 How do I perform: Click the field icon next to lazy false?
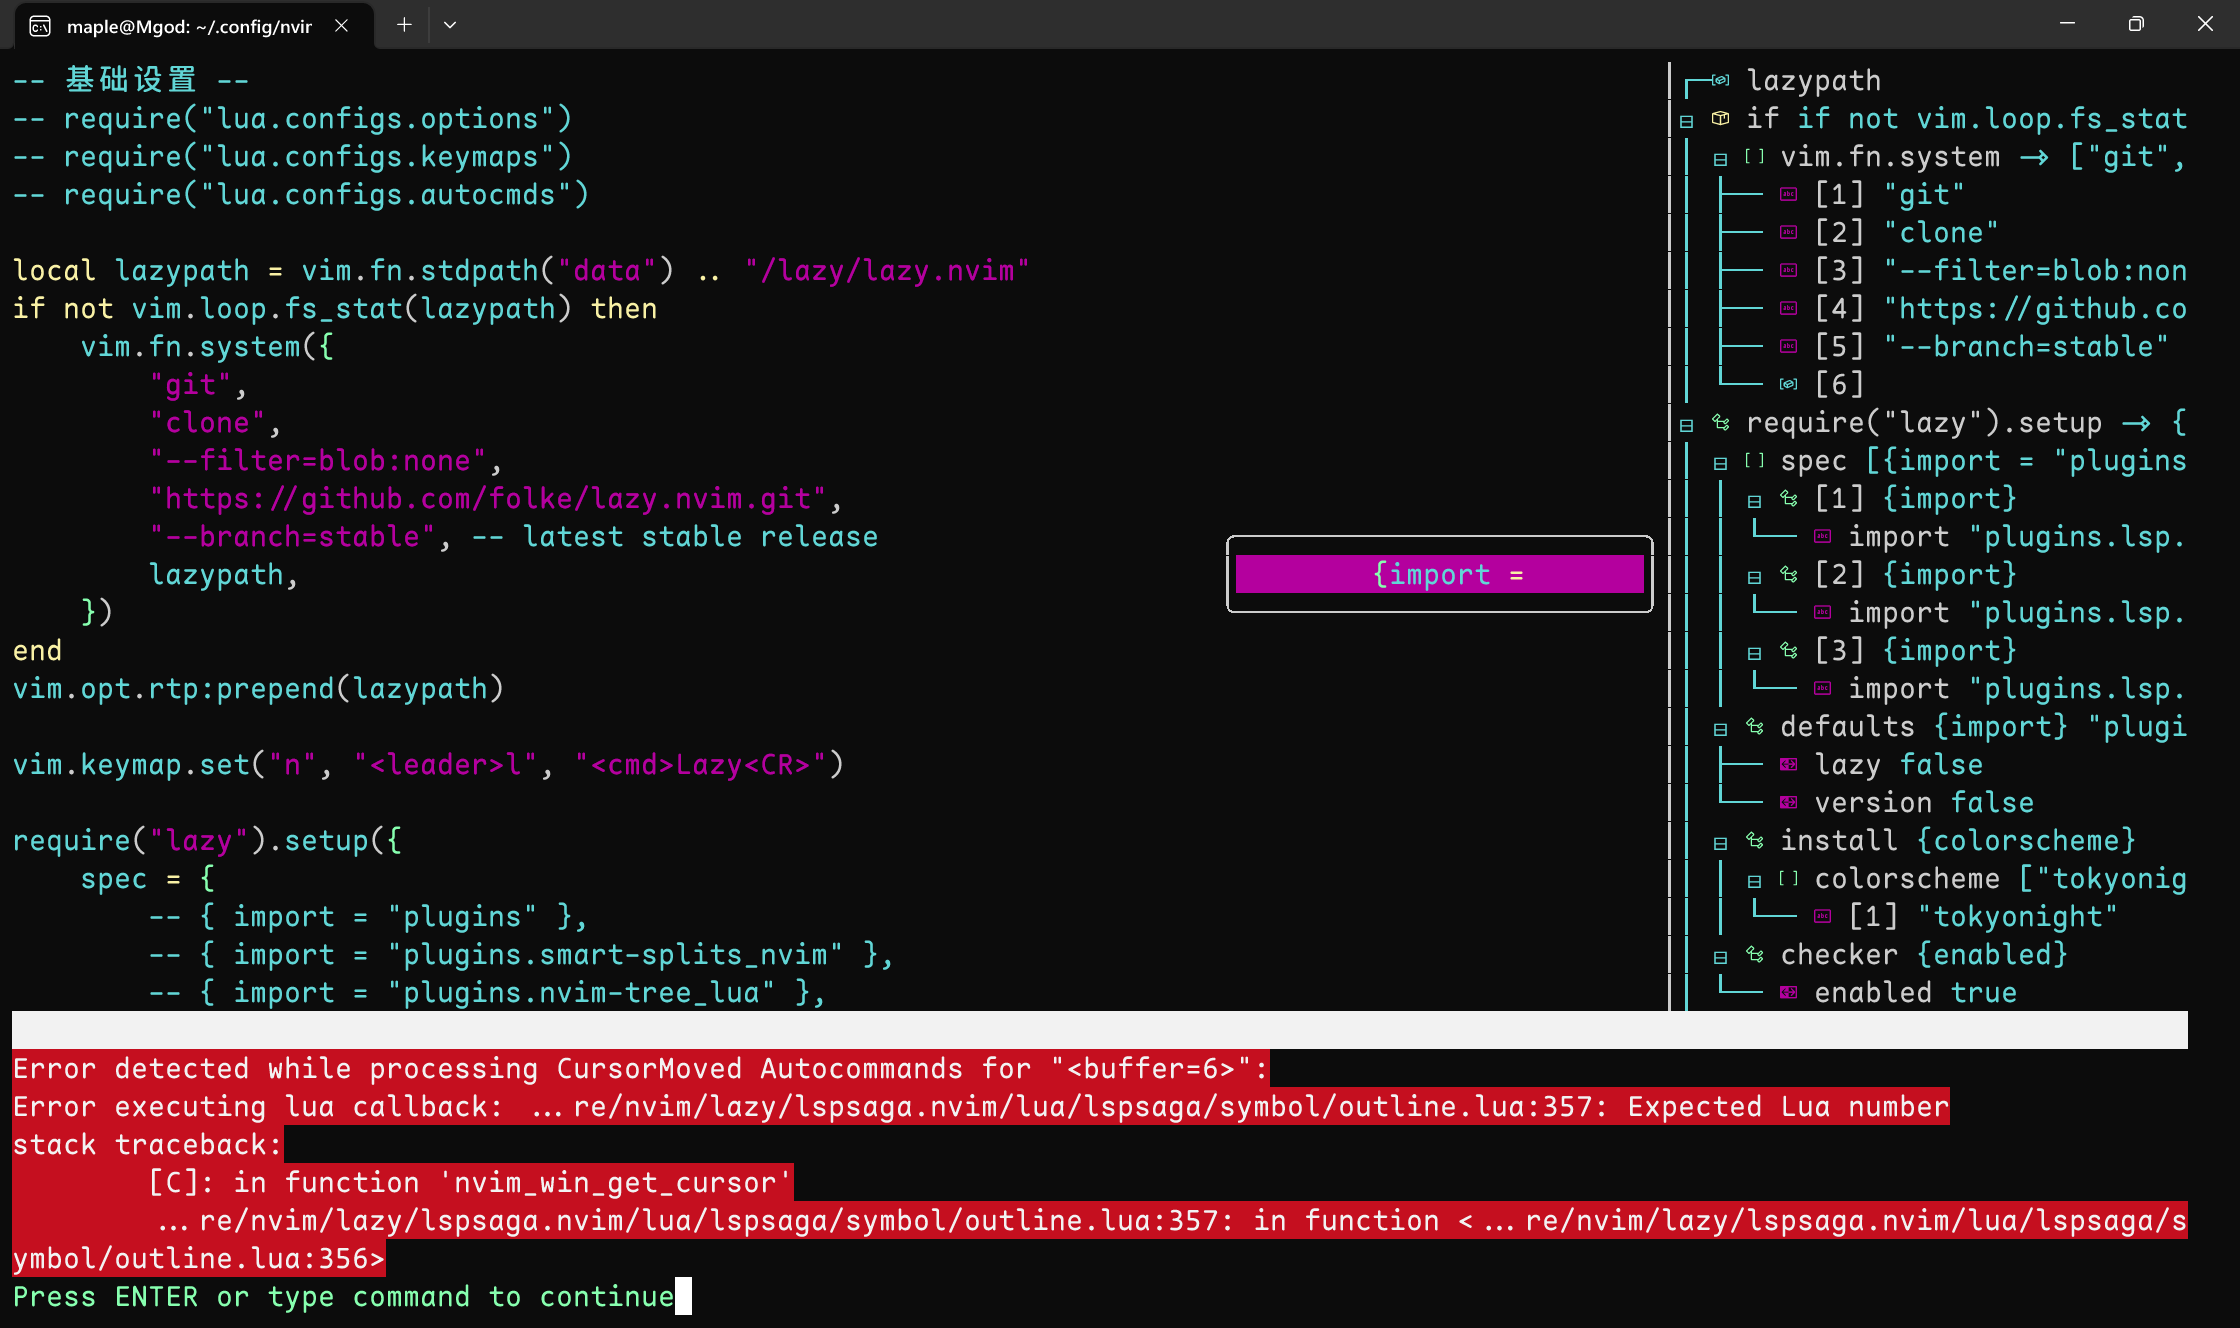click(1789, 765)
